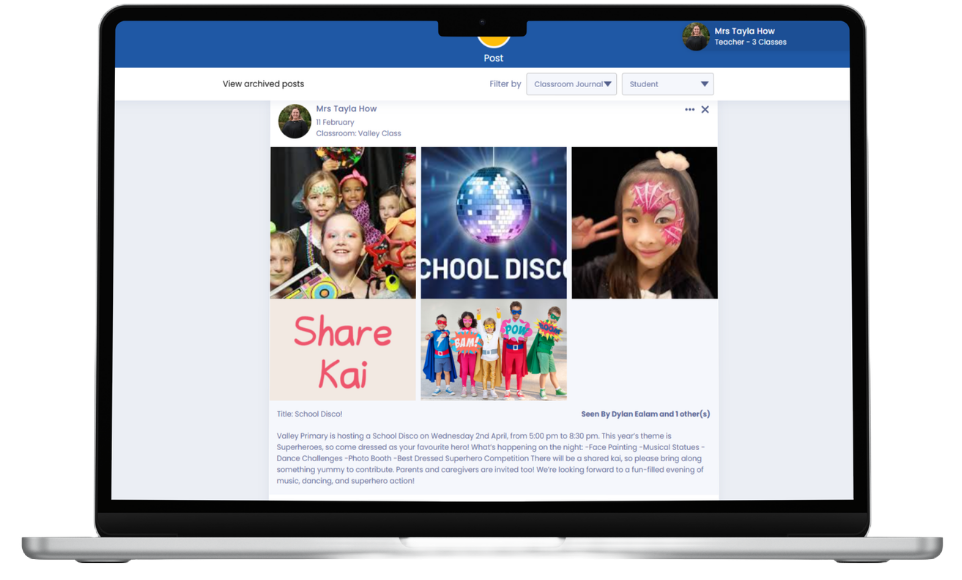Open Mrs Tayla How post author link
Viewport: 962px width, 580px height.
tap(346, 109)
